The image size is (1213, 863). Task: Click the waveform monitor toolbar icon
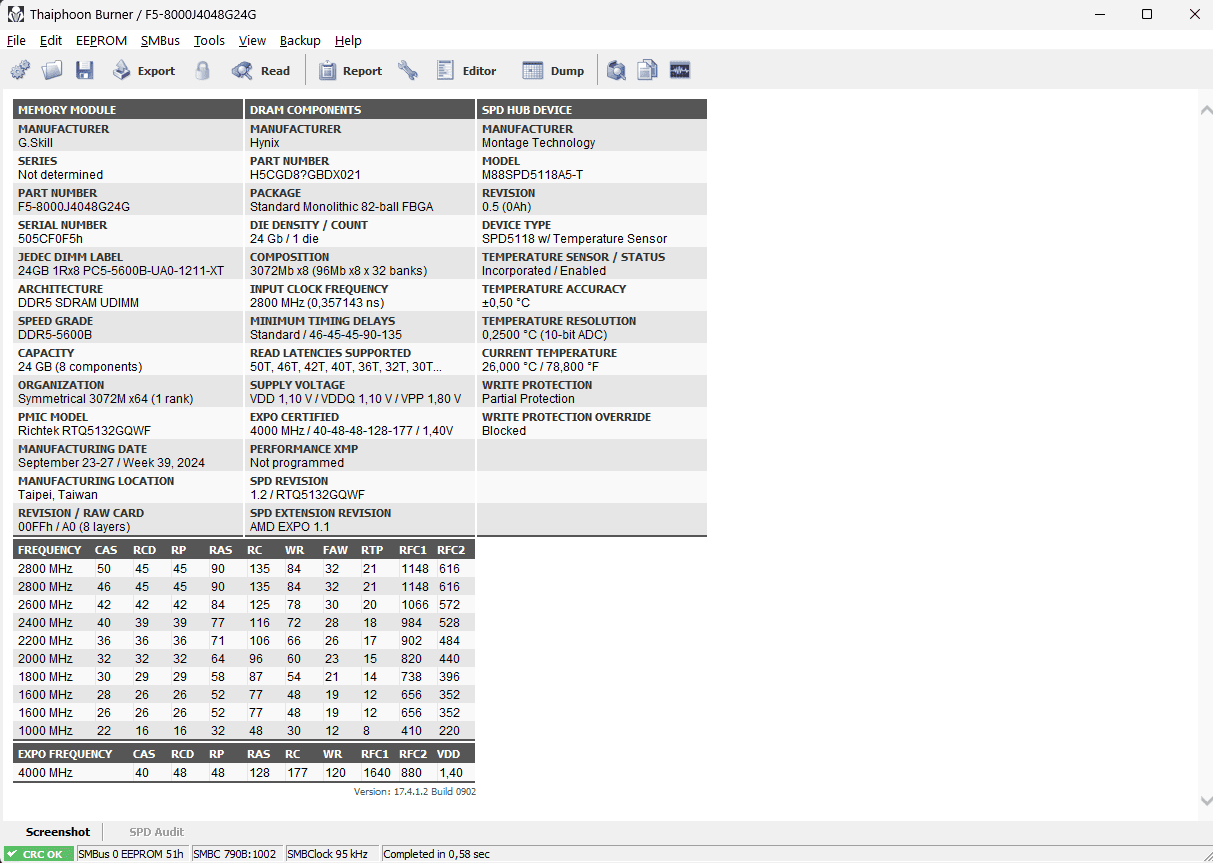680,71
